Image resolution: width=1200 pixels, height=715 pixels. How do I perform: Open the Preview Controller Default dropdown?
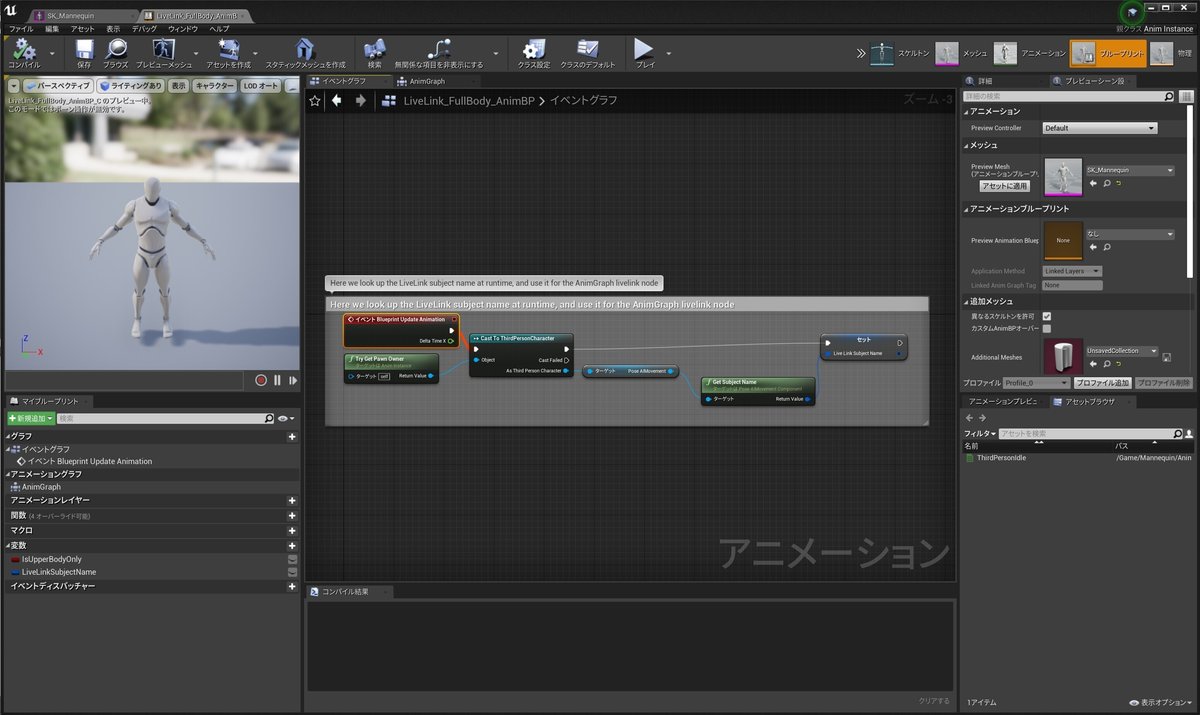pos(1100,128)
